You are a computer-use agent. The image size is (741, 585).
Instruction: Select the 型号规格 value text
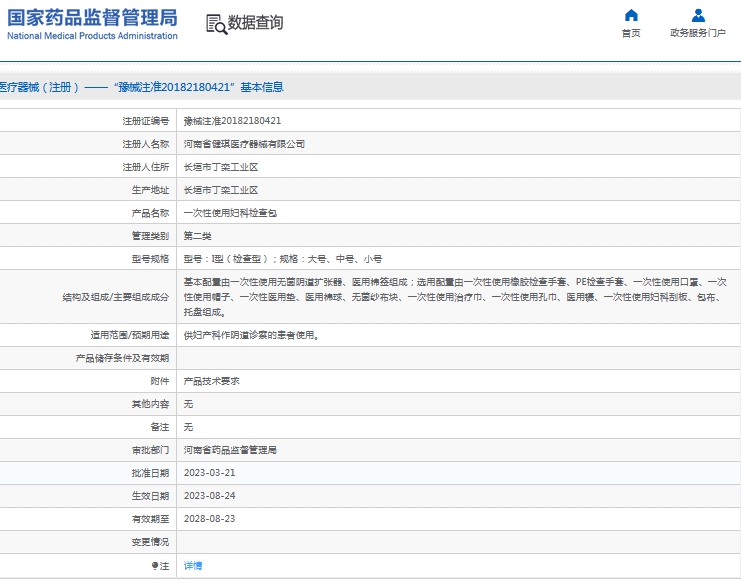coord(283,259)
